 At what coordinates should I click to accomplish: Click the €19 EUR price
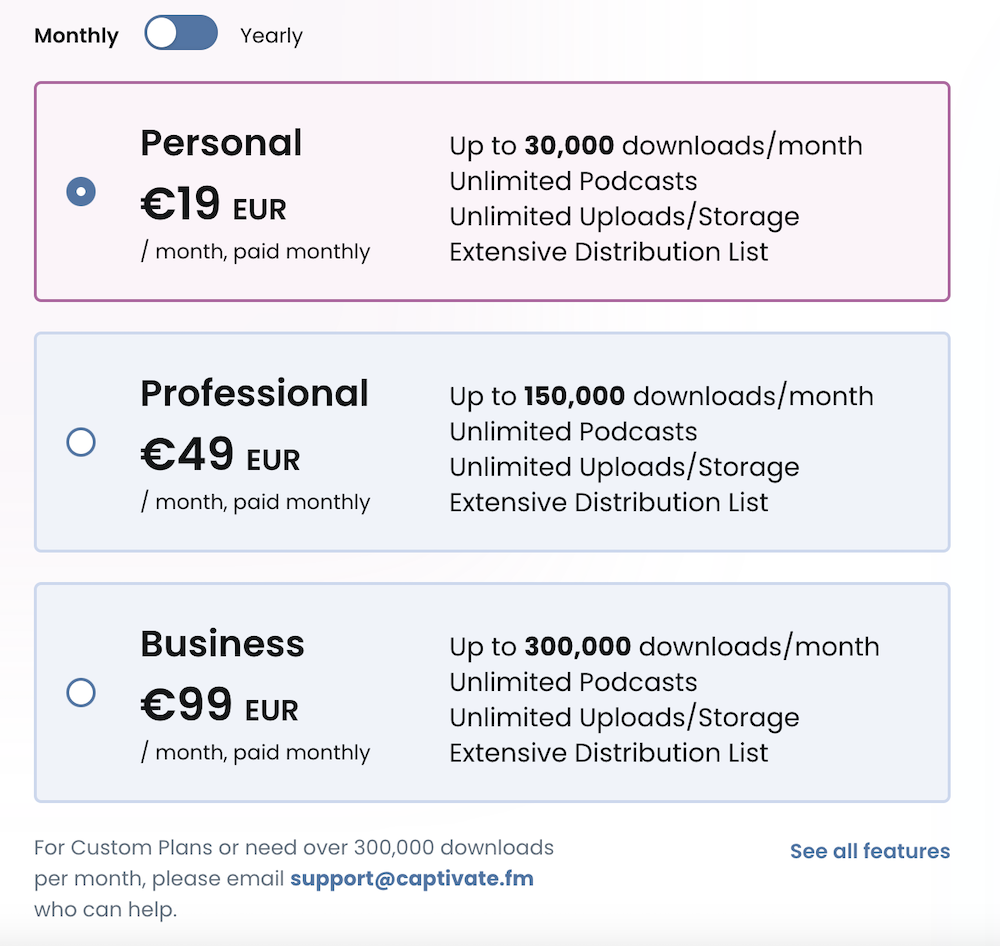(213, 205)
